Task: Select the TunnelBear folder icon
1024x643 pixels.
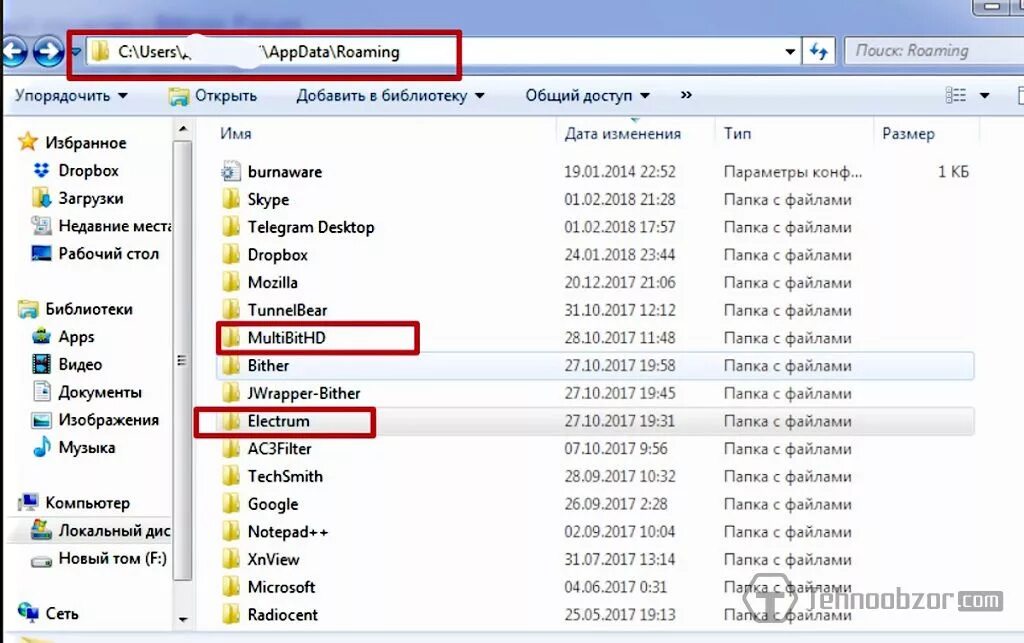Action: pos(231,309)
